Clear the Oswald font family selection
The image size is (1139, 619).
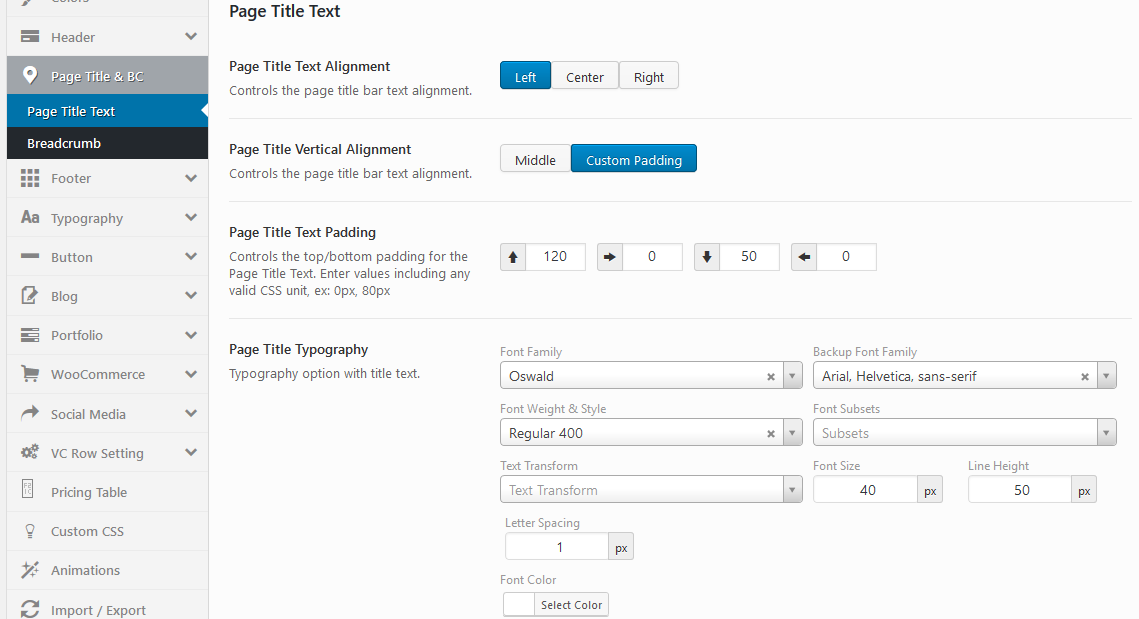click(x=771, y=376)
